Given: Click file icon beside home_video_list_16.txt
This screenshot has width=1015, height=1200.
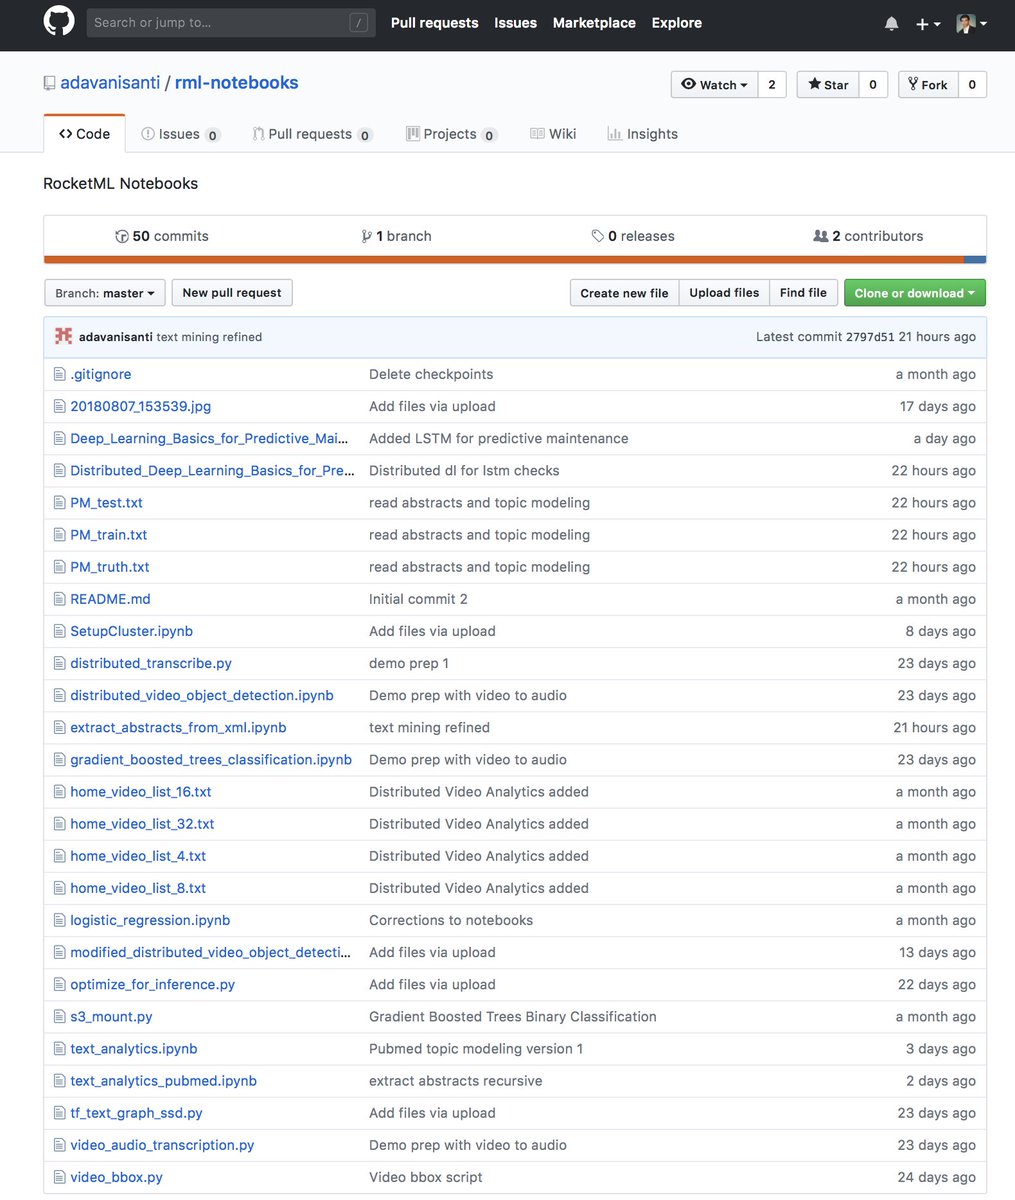Looking at the screenshot, I should click(x=59, y=791).
